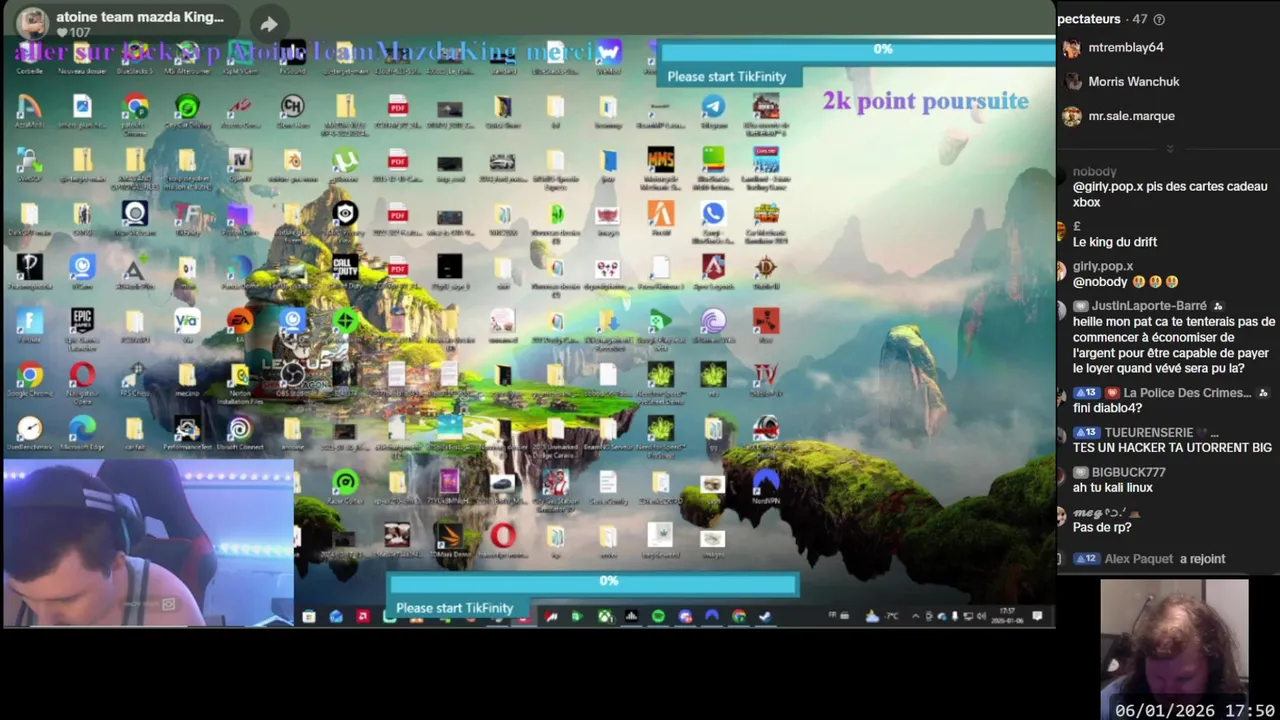Click the 3DMark Demo desktop icon
Viewport: 1280px width, 720px height.
click(x=449, y=539)
